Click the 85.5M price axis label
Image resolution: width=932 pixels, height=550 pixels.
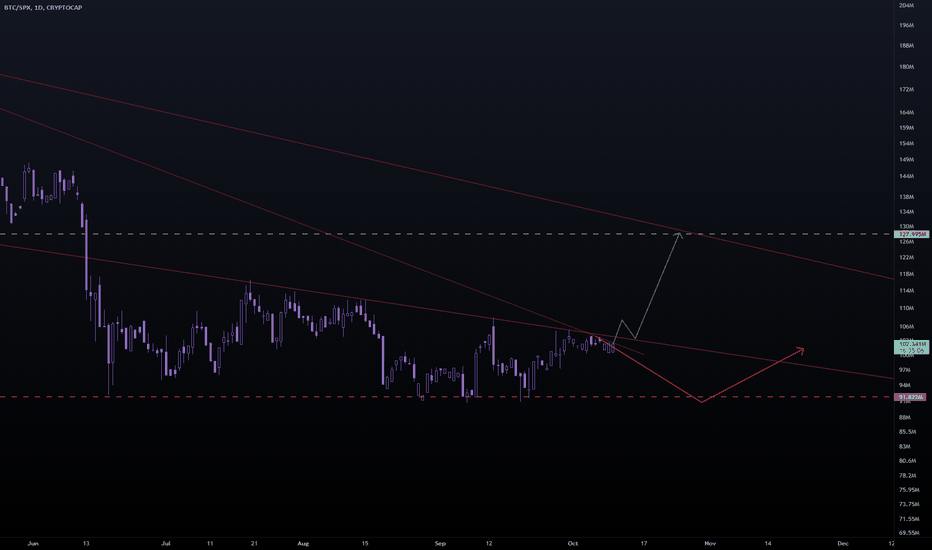[907, 432]
